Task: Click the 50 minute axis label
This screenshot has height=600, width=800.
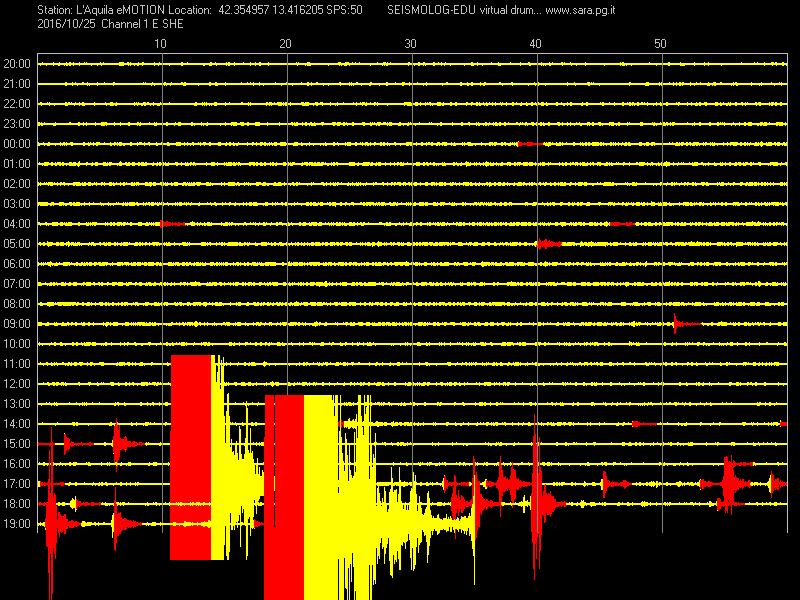Action: coord(660,44)
